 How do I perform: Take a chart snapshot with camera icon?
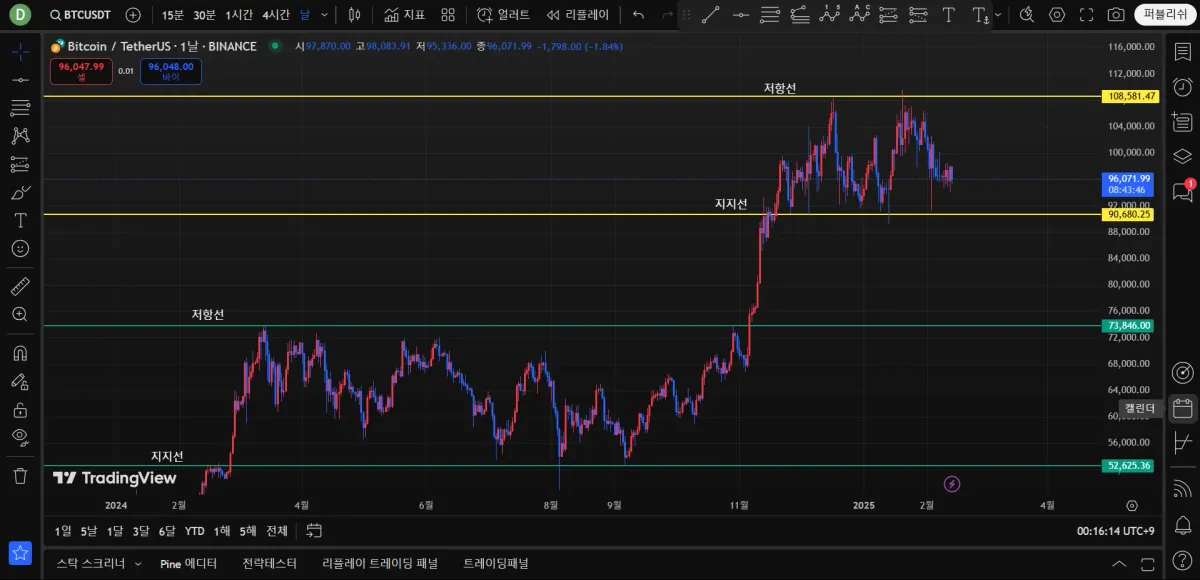pyautogui.click(x=1115, y=15)
